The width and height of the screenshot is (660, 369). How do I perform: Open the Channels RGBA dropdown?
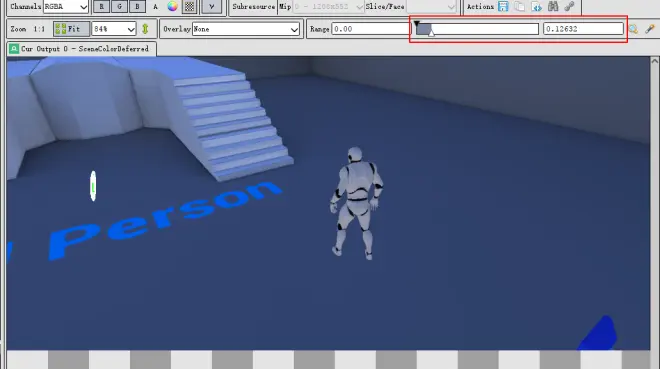click(x=66, y=6)
